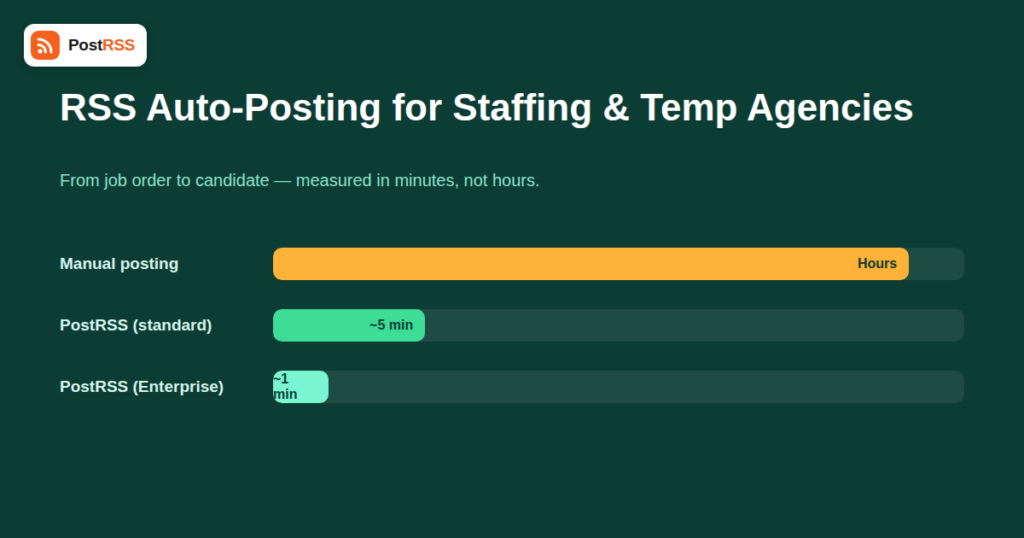The width and height of the screenshot is (1024, 538).
Task: Select the RSS Auto-Posting for Staffing heading
Action: 487,107
